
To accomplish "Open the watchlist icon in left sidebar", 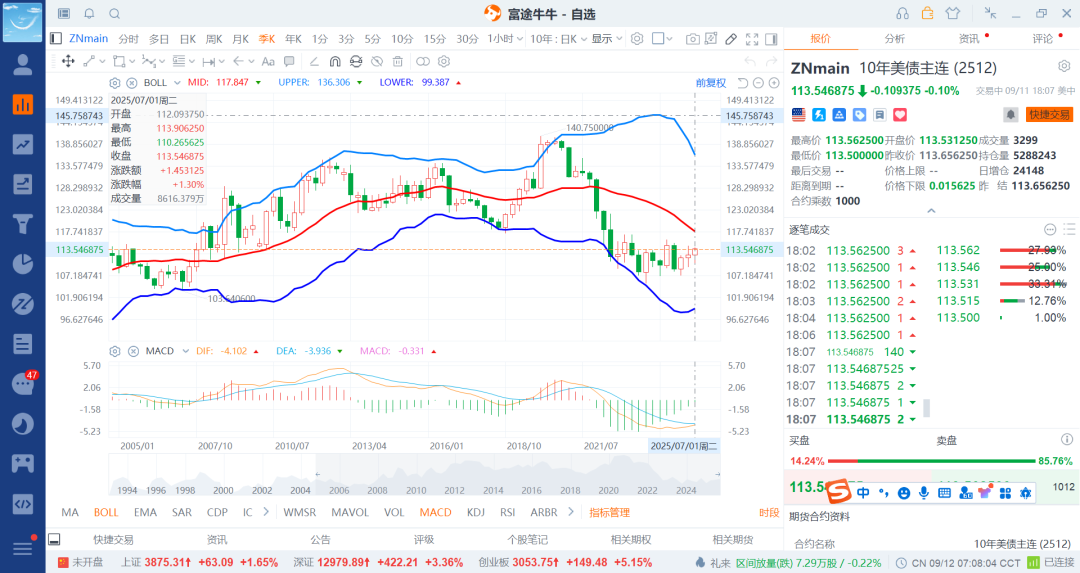I will pos(23,105).
